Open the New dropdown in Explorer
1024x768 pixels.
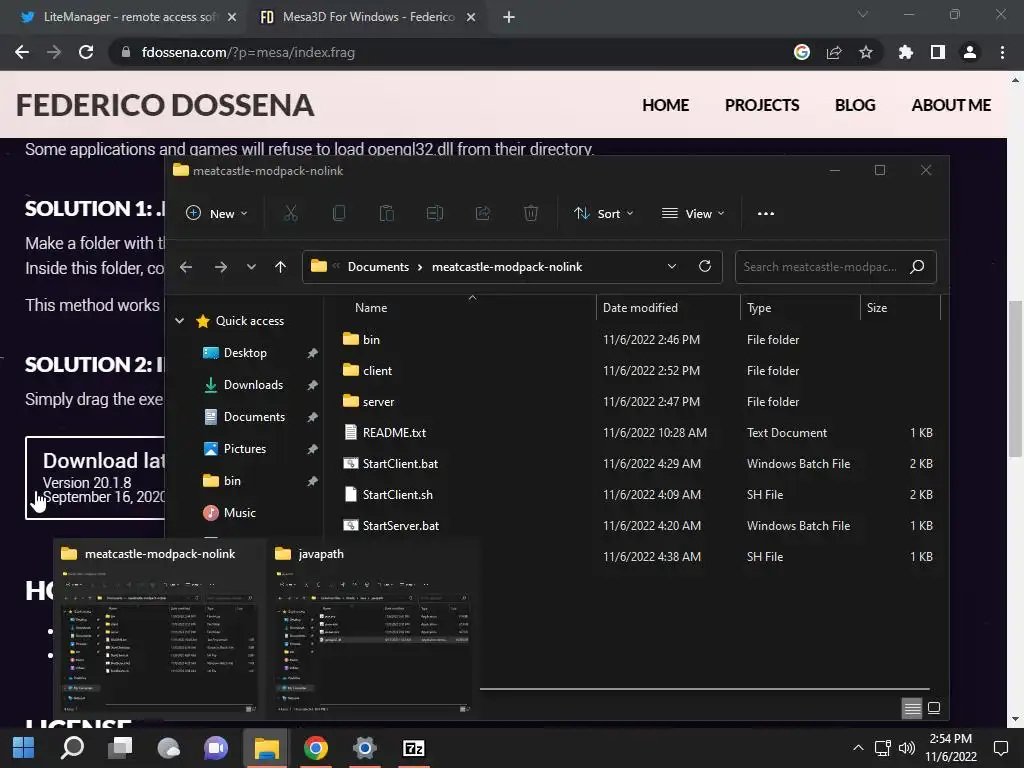click(x=217, y=214)
